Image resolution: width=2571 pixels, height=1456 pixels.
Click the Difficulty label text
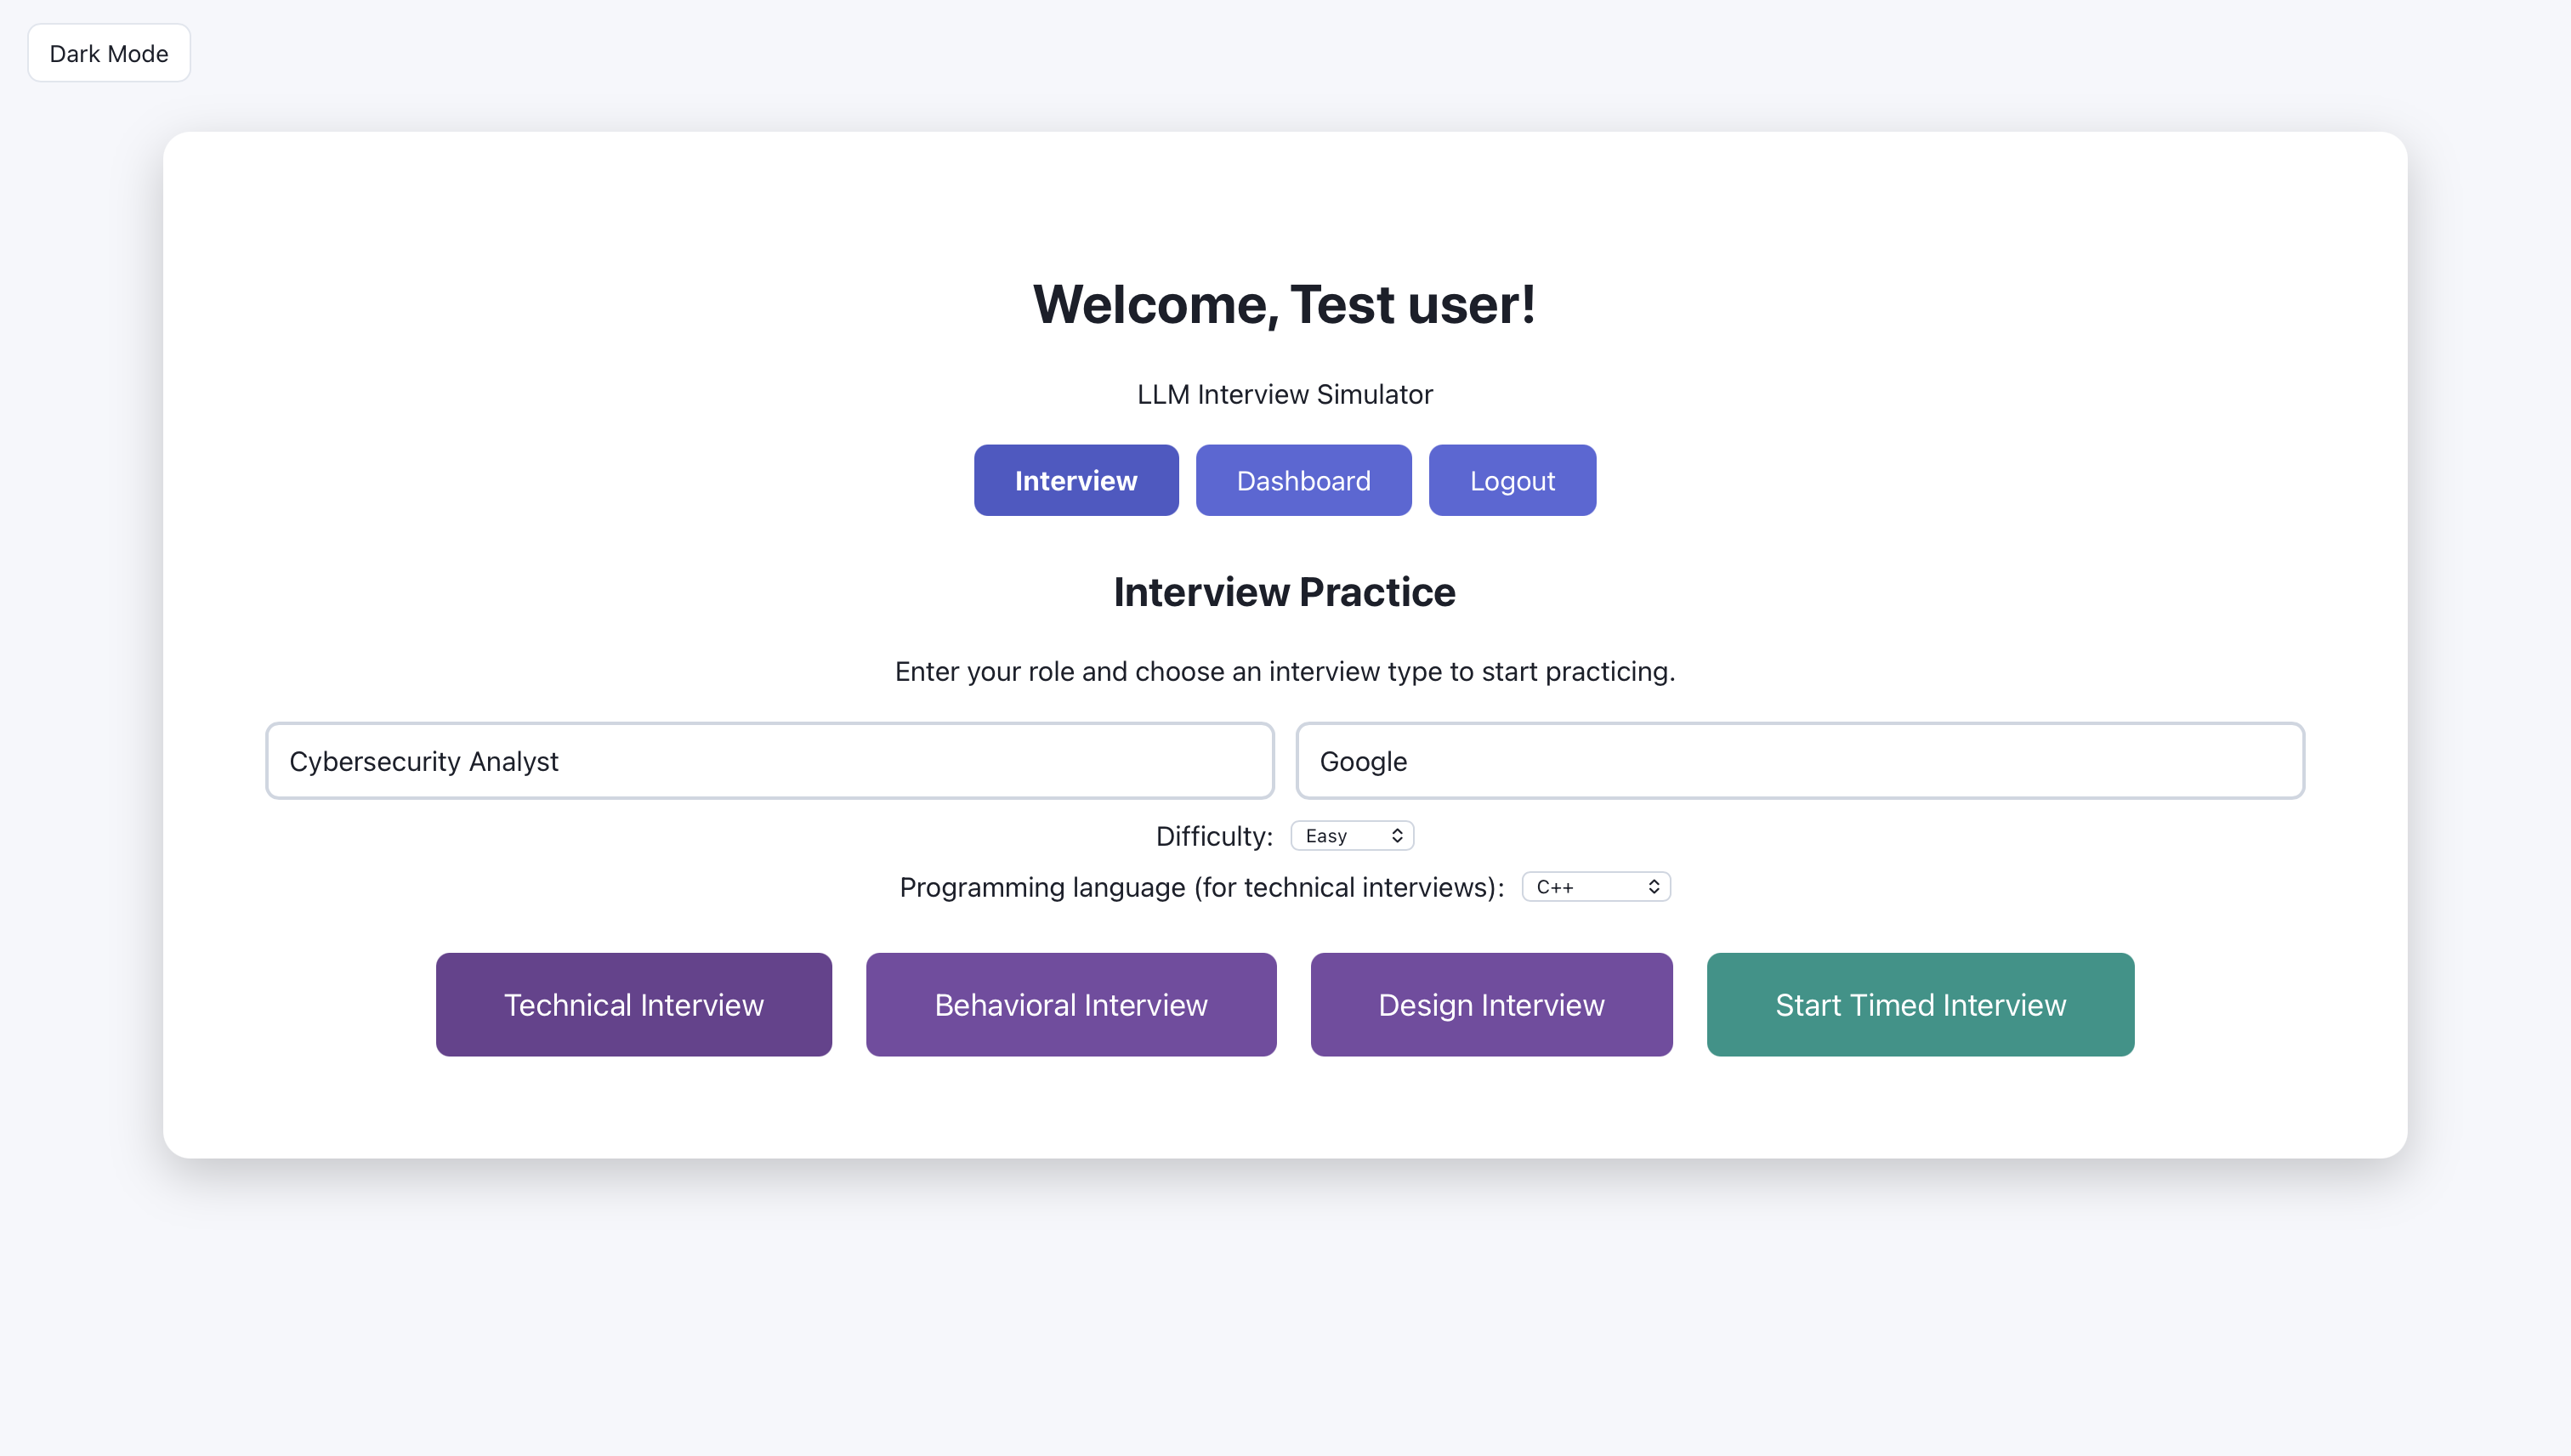pos(1213,836)
